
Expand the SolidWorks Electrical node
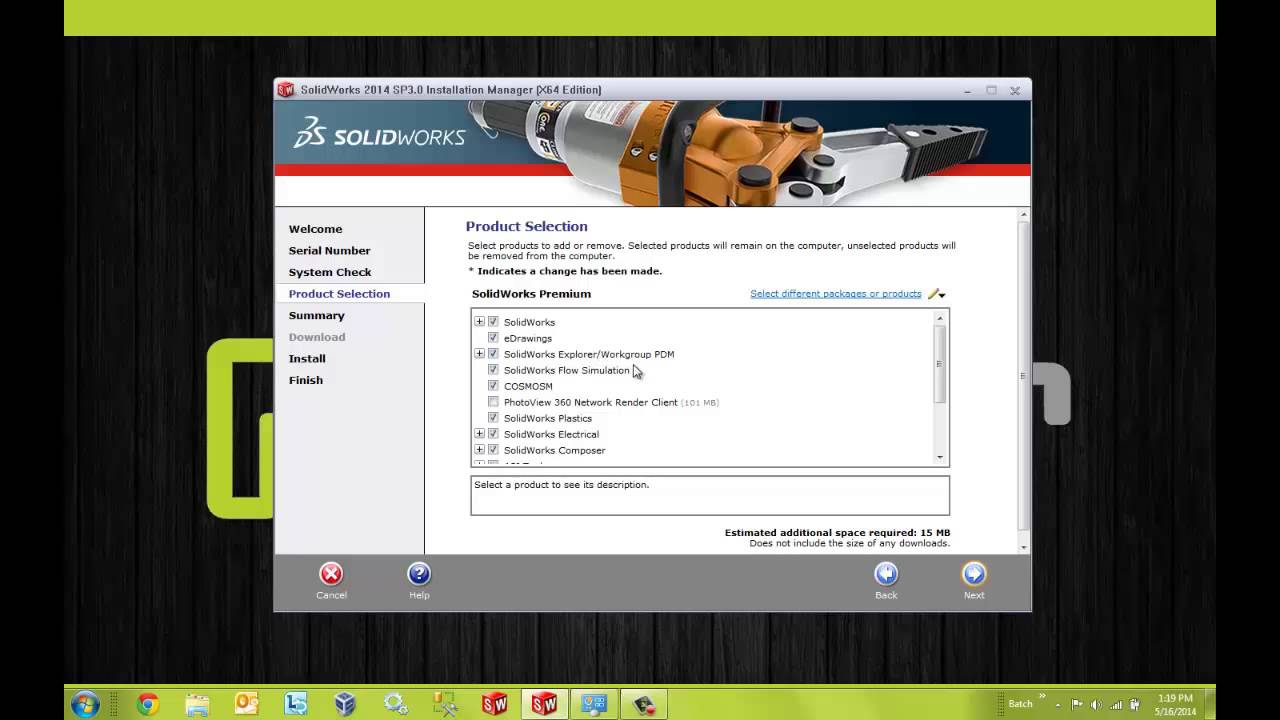pos(479,434)
